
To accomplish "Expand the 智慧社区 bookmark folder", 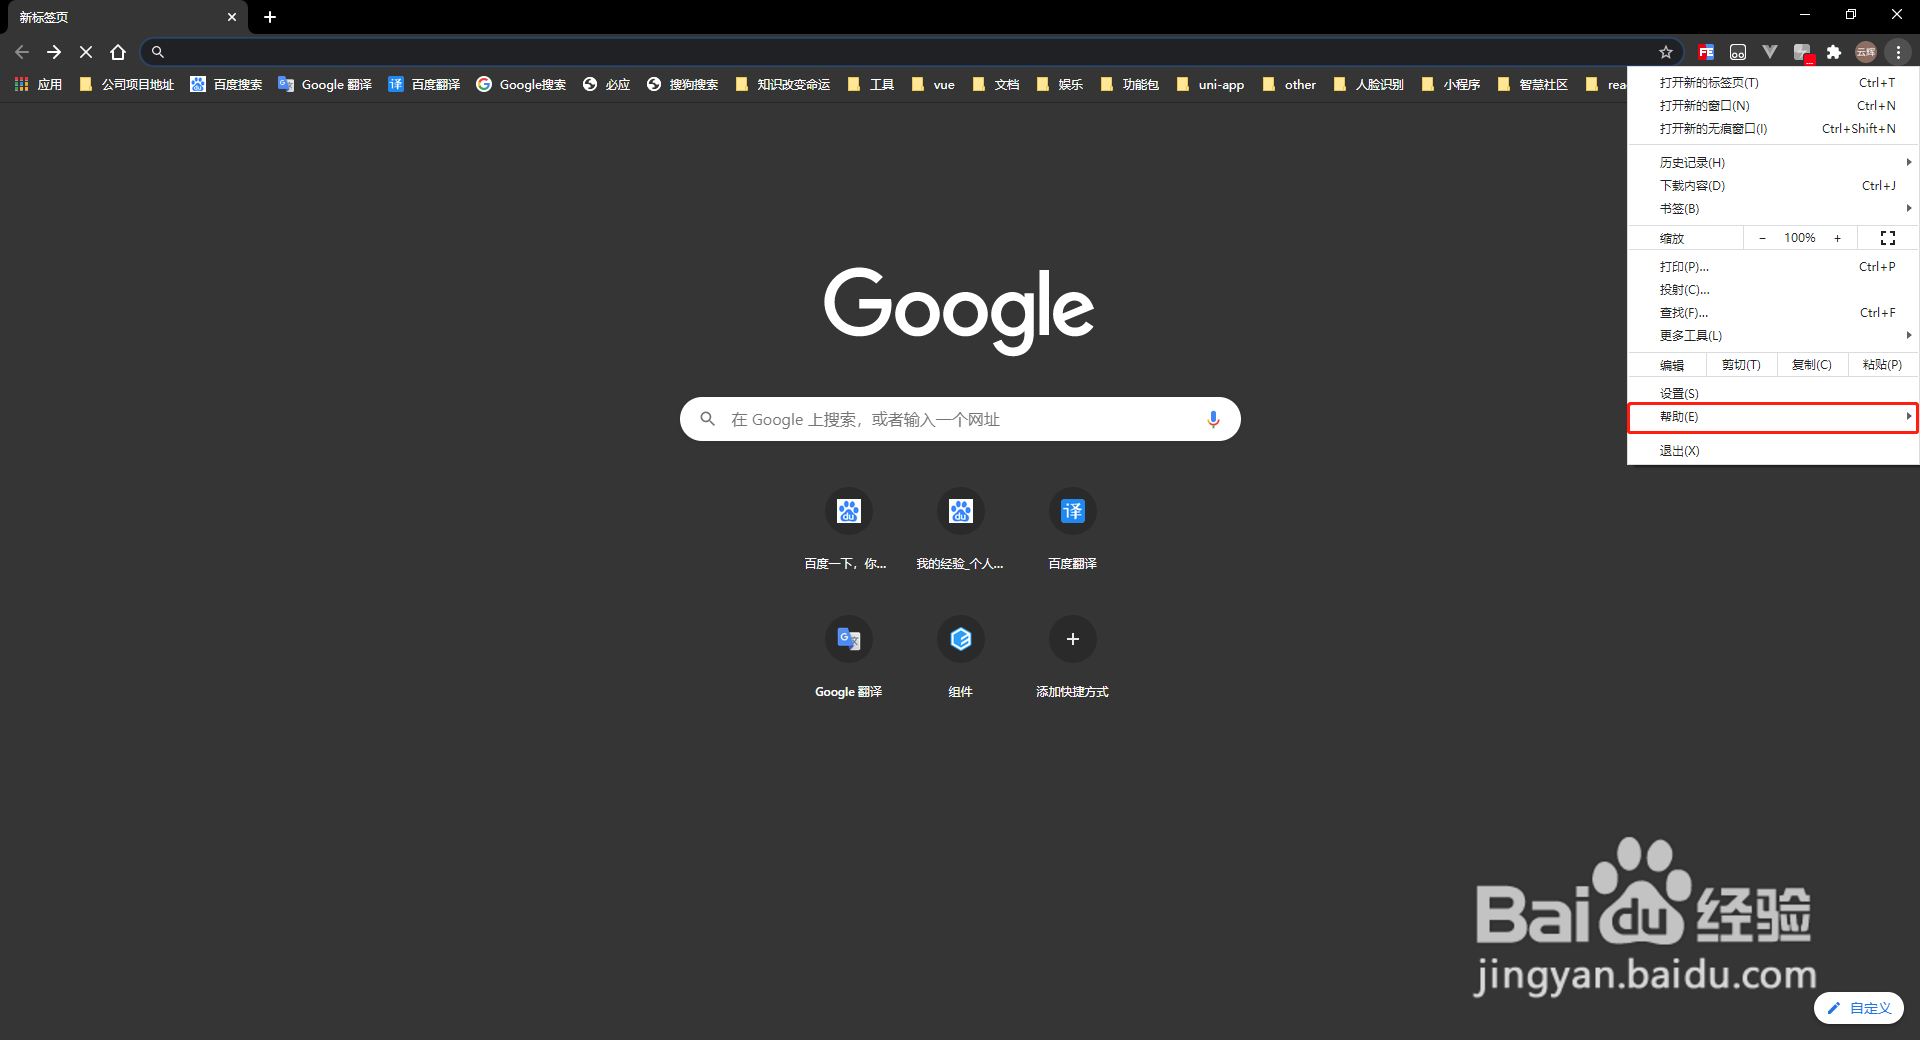I will [1532, 85].
